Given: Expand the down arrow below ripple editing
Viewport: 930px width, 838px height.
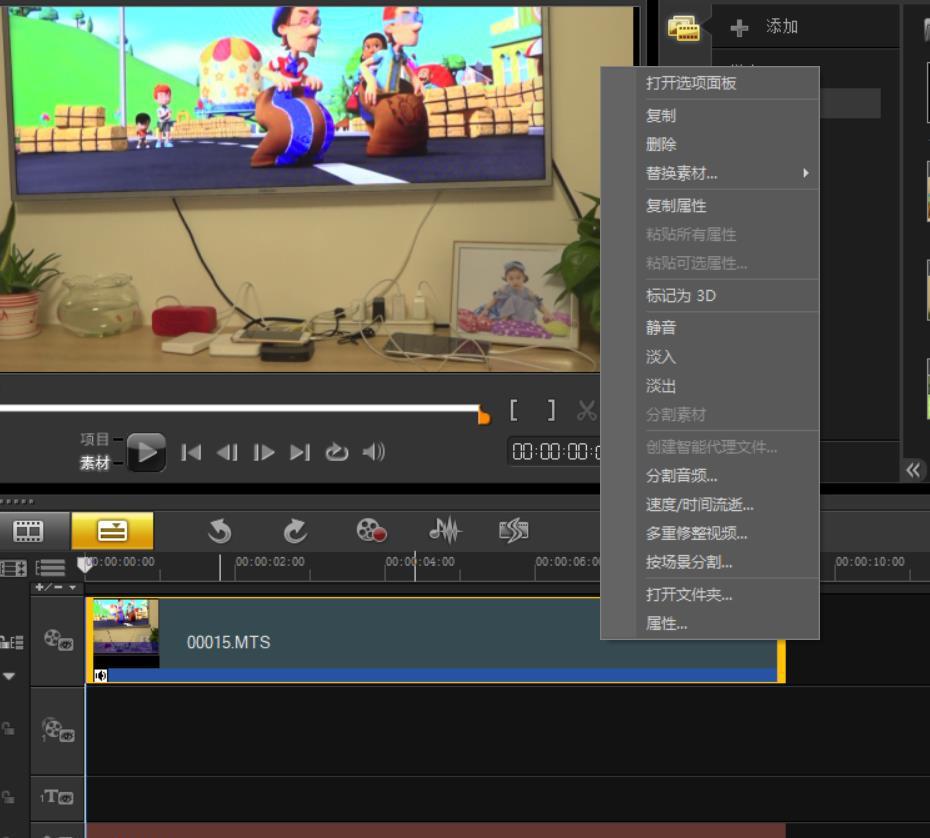Looking at the screenshot, I should (x=9, y=676).
